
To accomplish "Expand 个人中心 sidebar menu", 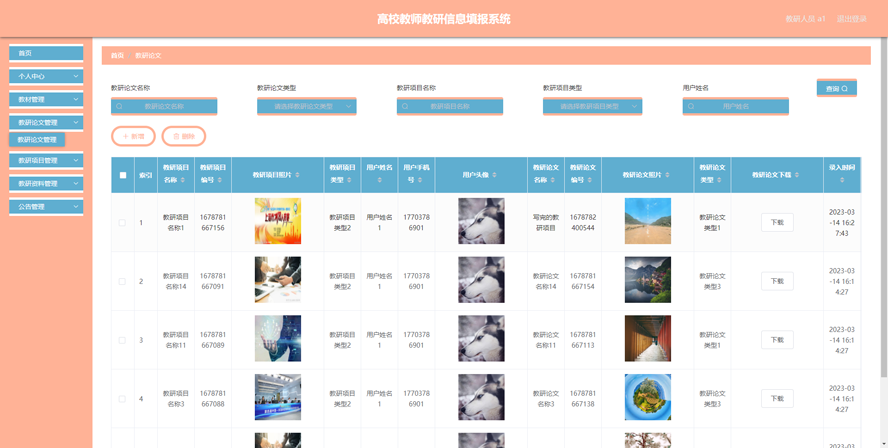I will 46,76.
